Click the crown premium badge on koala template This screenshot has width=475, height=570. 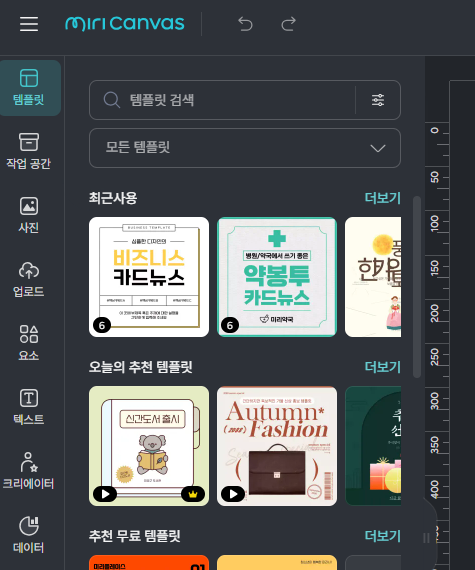point(193,494)
